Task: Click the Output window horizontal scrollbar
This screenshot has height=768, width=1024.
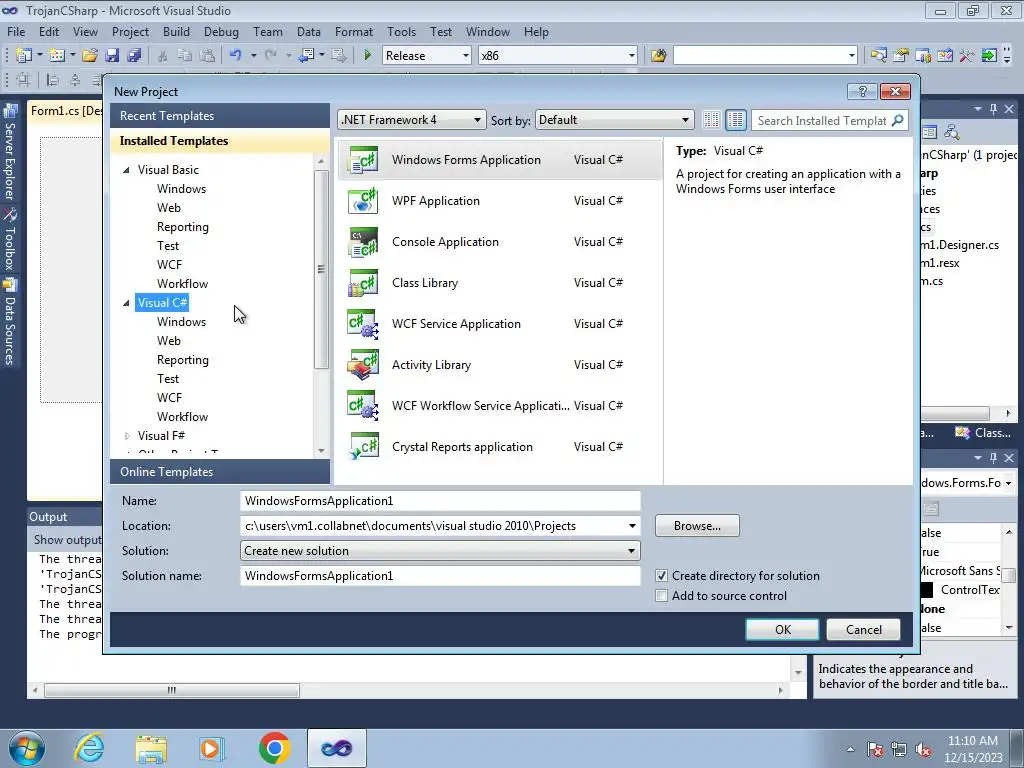Action: coord(172,690)
